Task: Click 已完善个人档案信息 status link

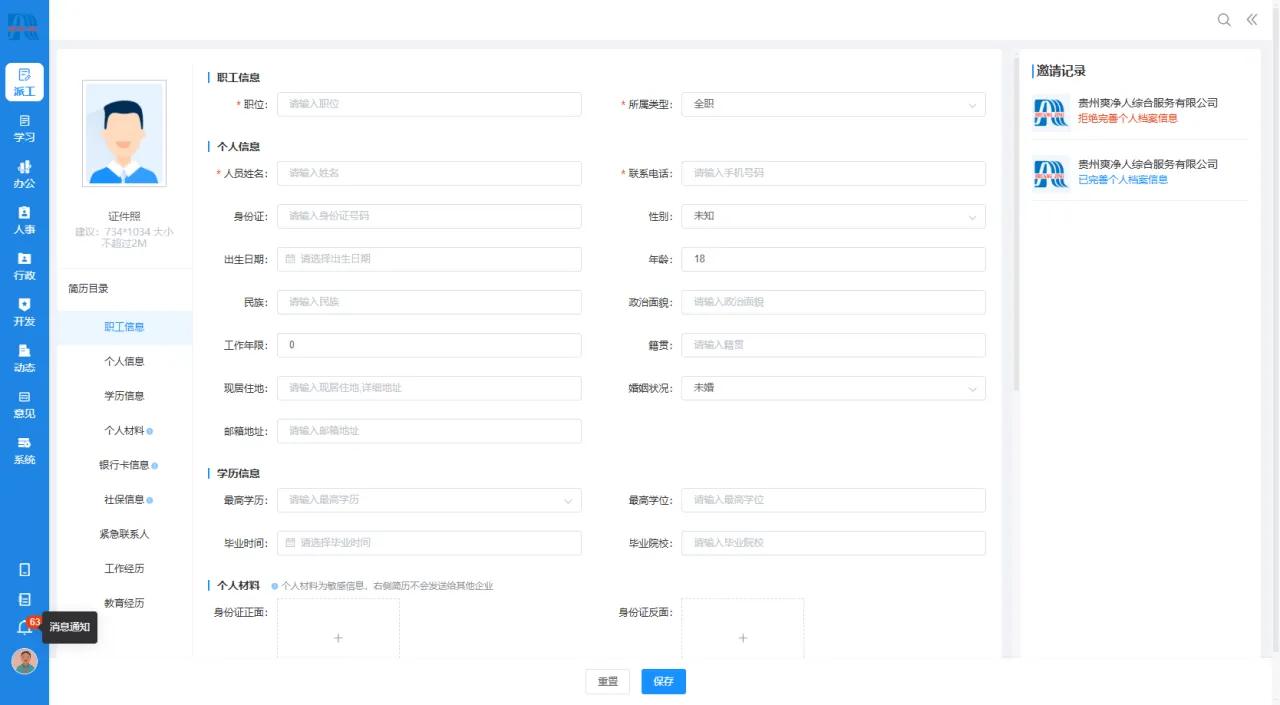Action: (x=1123, y=180)
